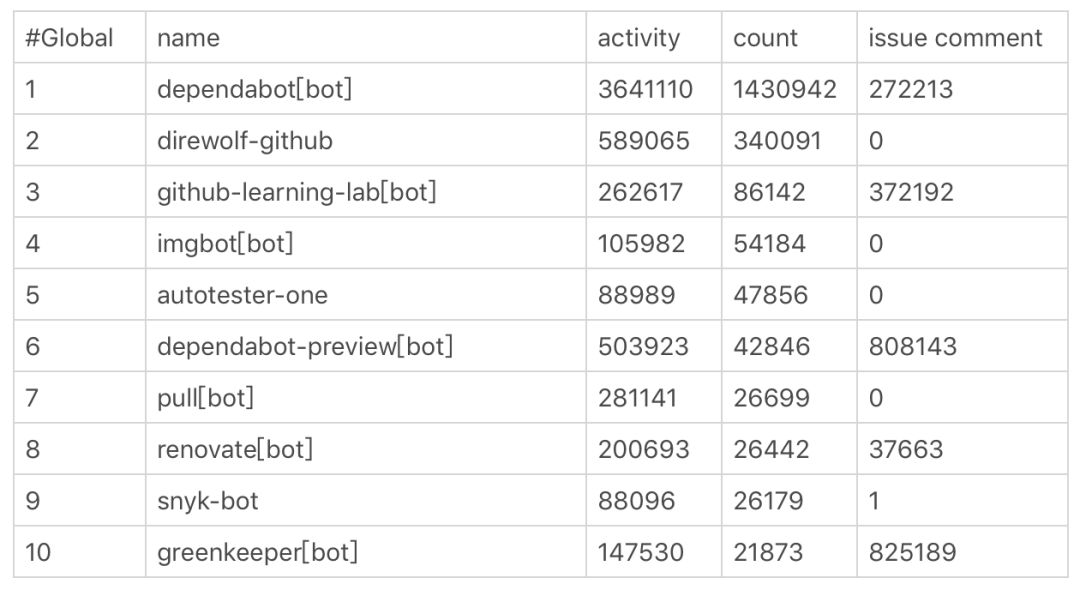Select the activity column header

point(638,39)
